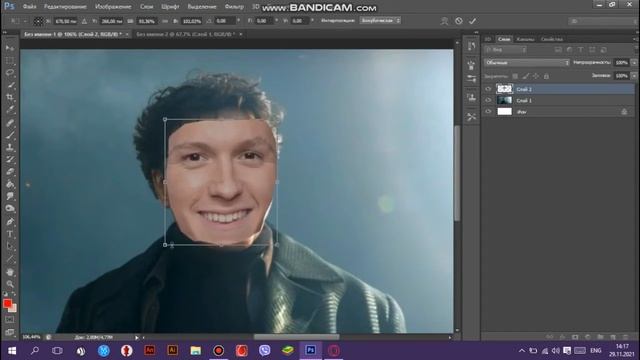
Task: Select the Hand tool
Action: pyautogui.click(x=10, y=272)
